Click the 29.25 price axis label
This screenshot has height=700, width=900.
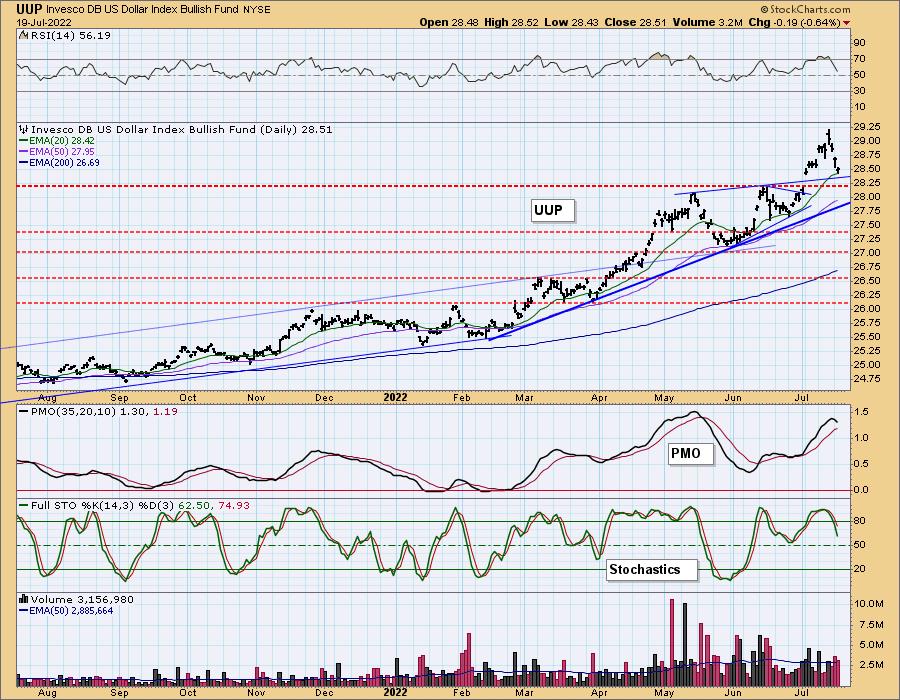(867, 127)
